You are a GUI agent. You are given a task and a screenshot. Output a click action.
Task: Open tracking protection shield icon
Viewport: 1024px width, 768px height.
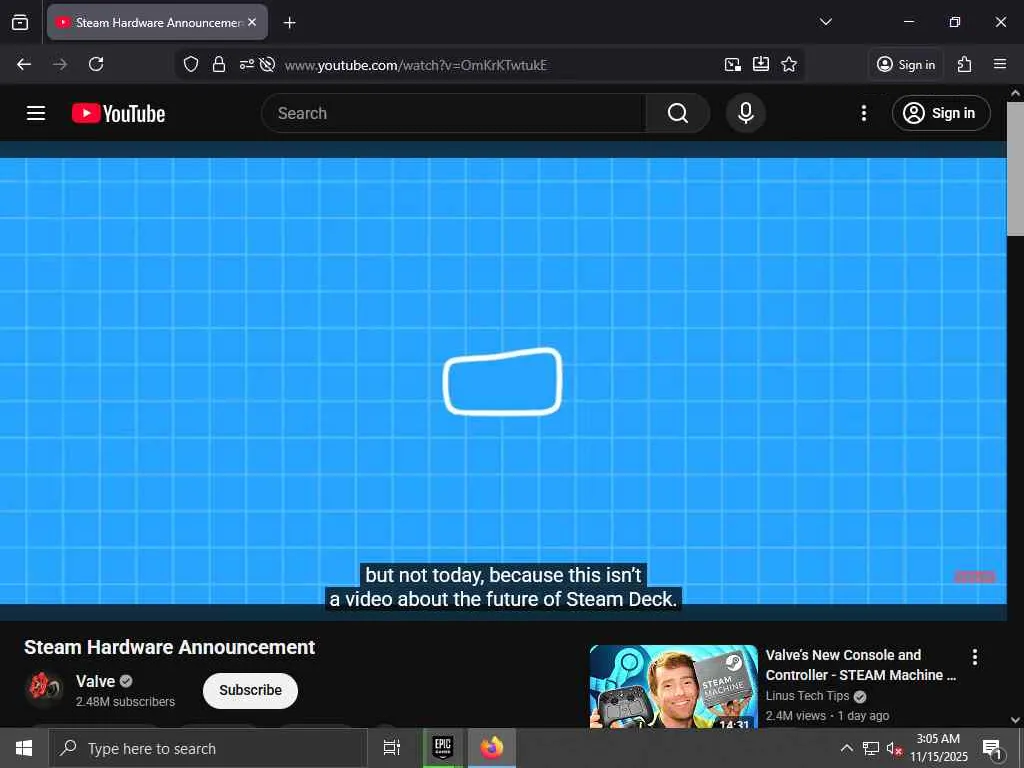(x=191, y=64)
